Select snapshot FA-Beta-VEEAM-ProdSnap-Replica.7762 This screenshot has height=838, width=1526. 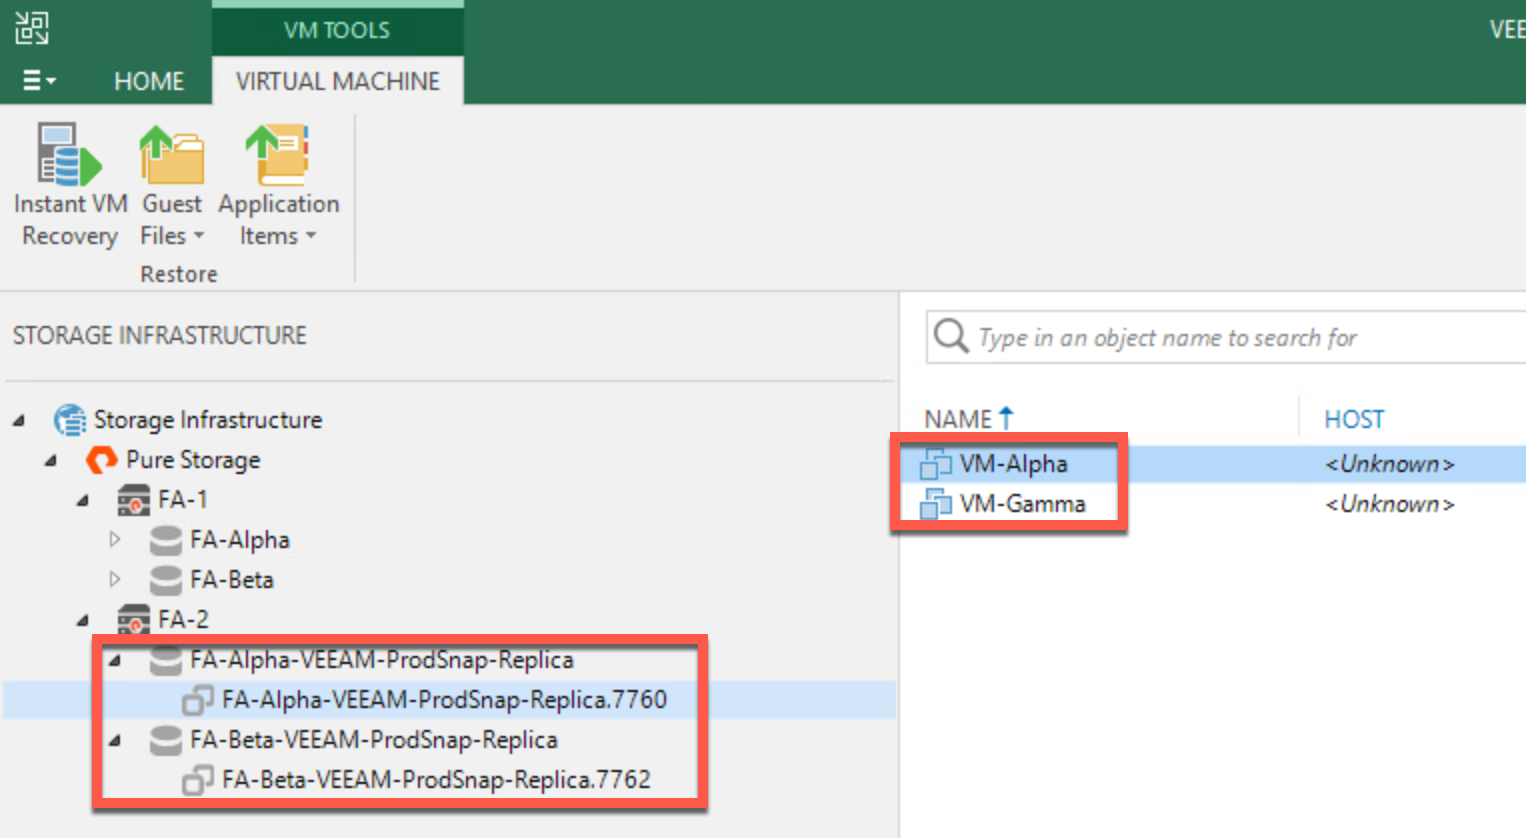pyautogui.click(x=436, y=780)
